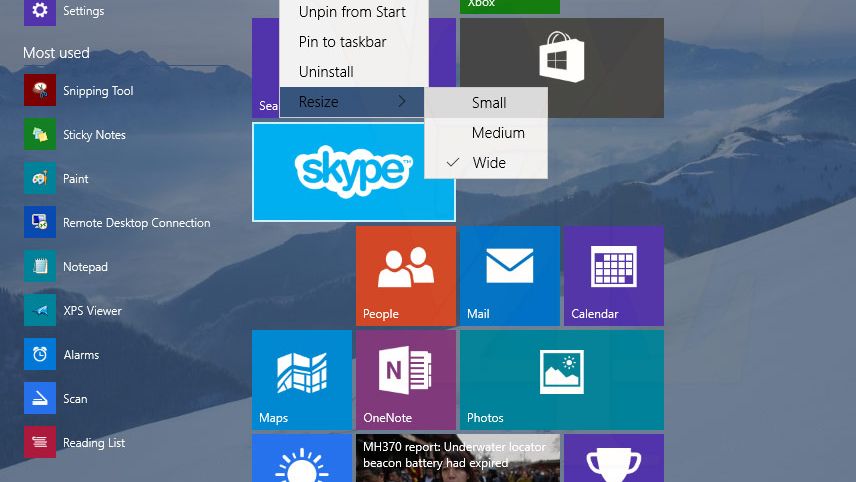Open the Calendar tile

click(x=614, y=276)
